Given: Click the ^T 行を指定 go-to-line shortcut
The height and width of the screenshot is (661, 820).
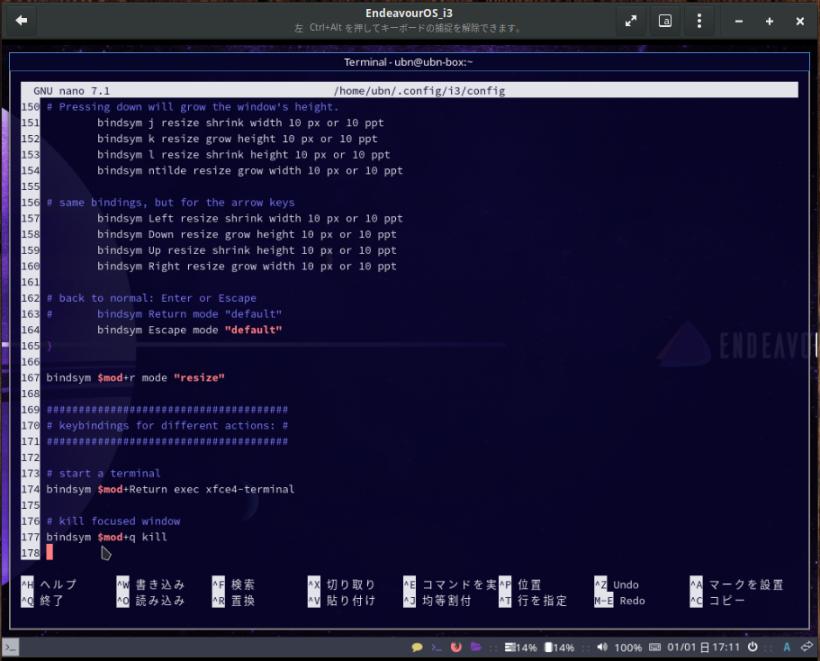Looking at the screenshot, I should (533, 600).
